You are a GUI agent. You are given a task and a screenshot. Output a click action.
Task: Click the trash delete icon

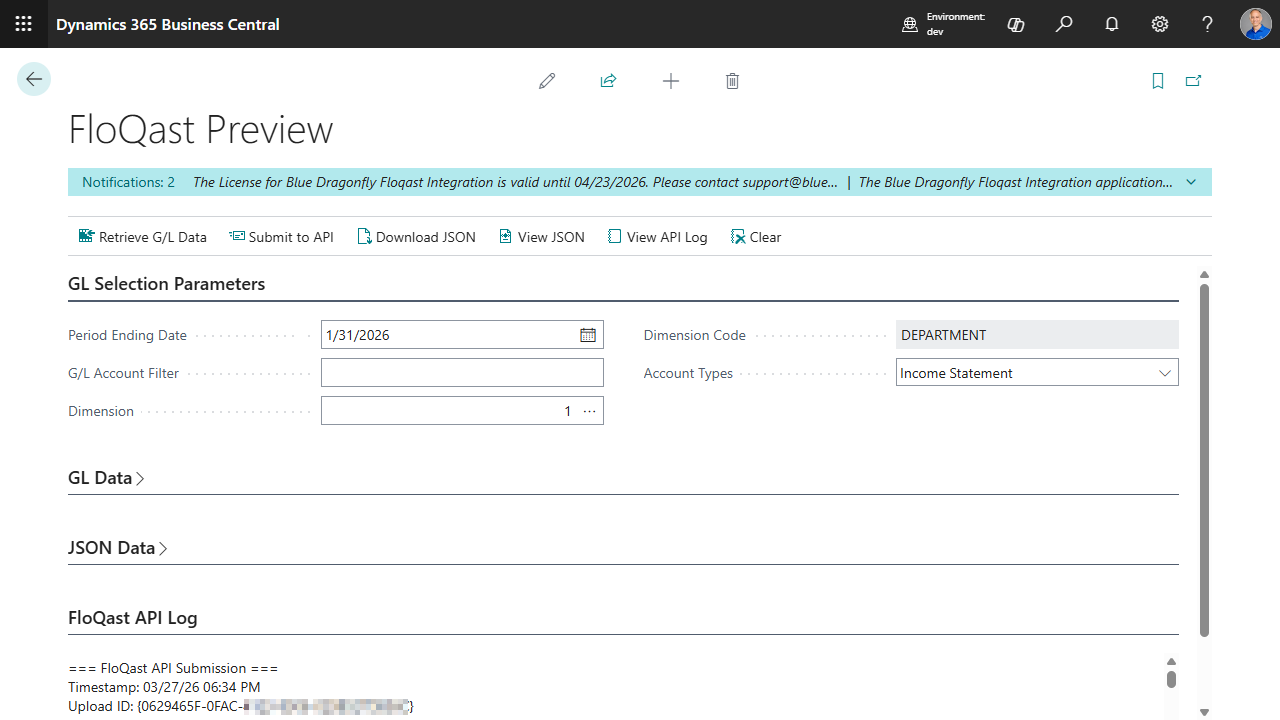[x=732, y=81]
